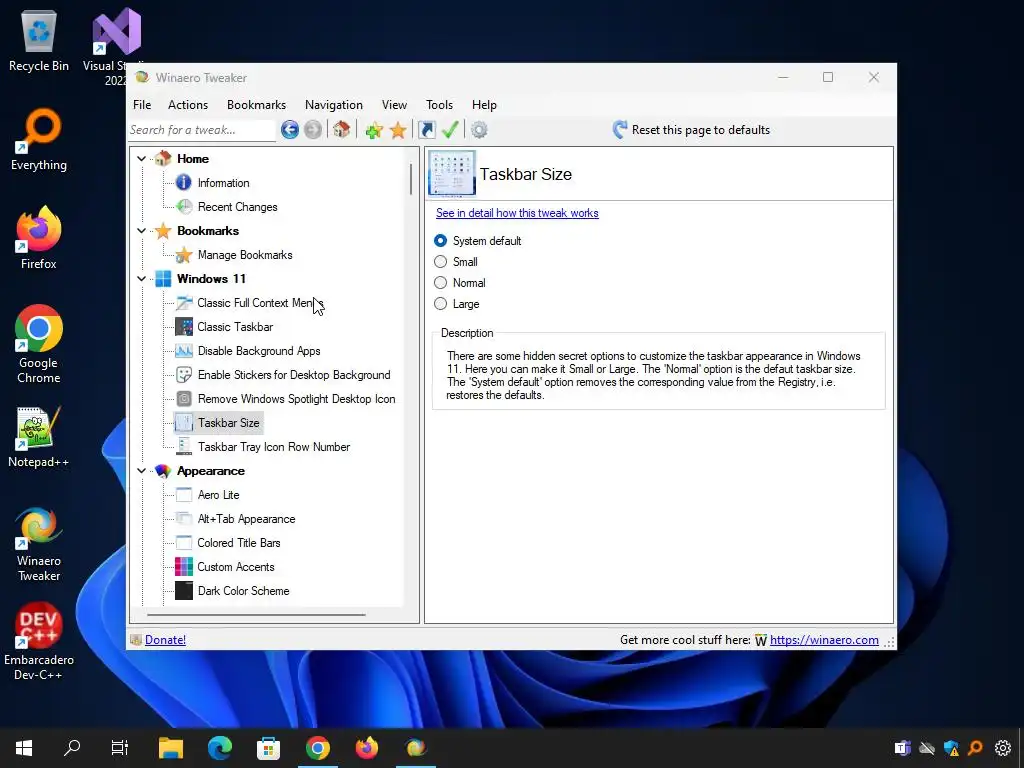Image resolution: width=1024 pixels, height=768 pixels.
Task: Open the Bookmarks menu
Action: pyautogui.click(x=256, y=104)
